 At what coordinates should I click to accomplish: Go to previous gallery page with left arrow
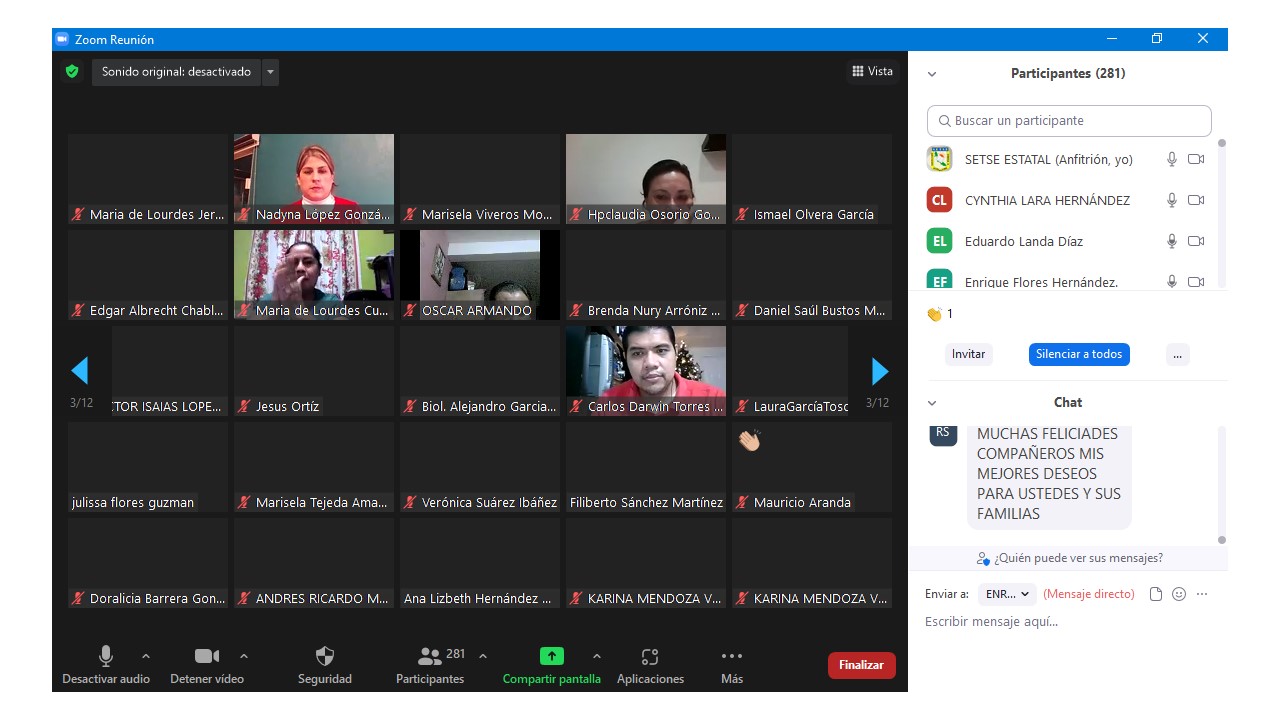[x=80, y=371]
